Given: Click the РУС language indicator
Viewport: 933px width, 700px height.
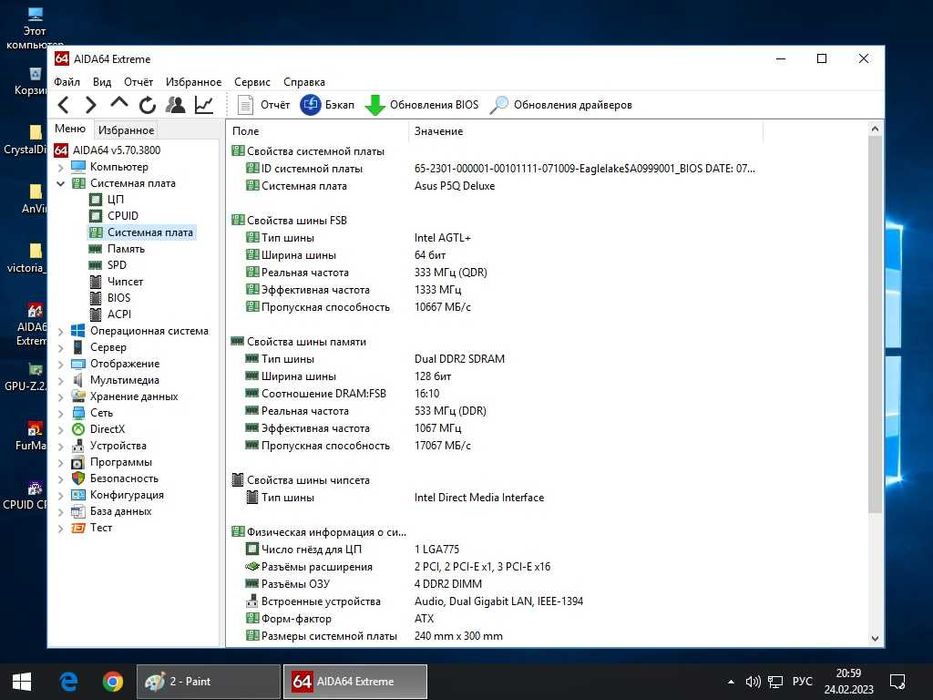Looking at the screenshot, I should (802, 682).
